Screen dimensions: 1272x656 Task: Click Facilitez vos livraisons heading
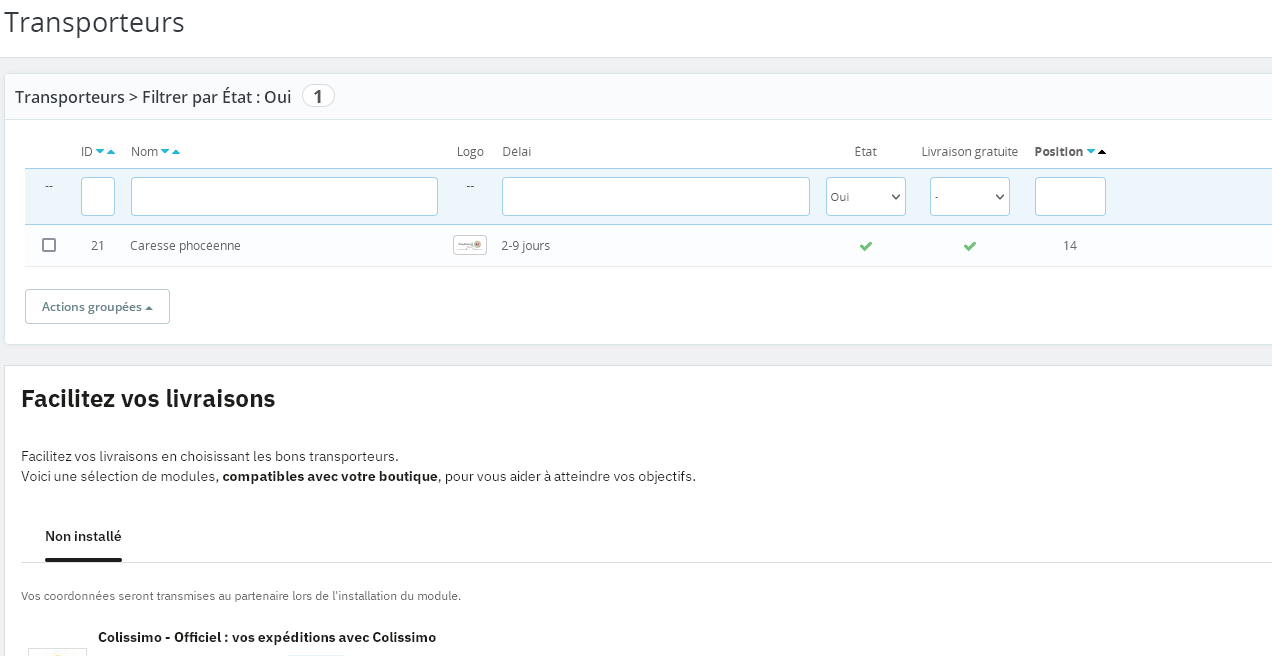click(x=148, y=399)
